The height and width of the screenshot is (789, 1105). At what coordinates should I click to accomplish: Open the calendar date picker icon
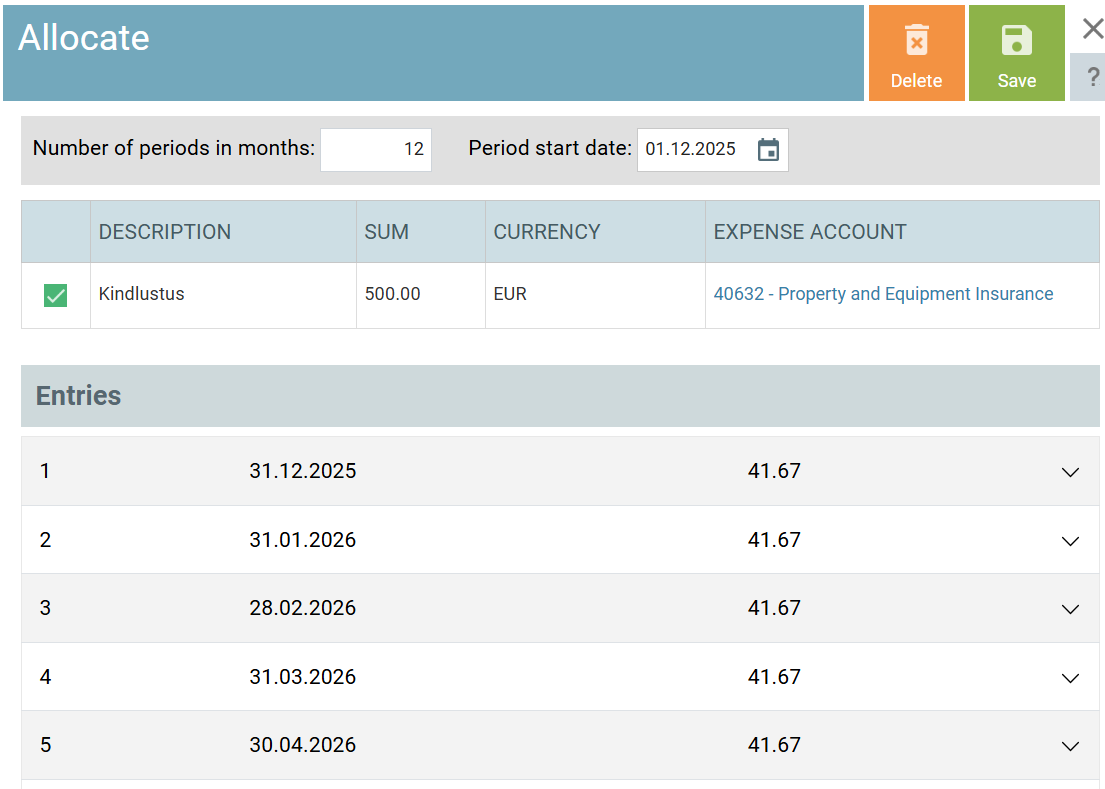point(768,150)
